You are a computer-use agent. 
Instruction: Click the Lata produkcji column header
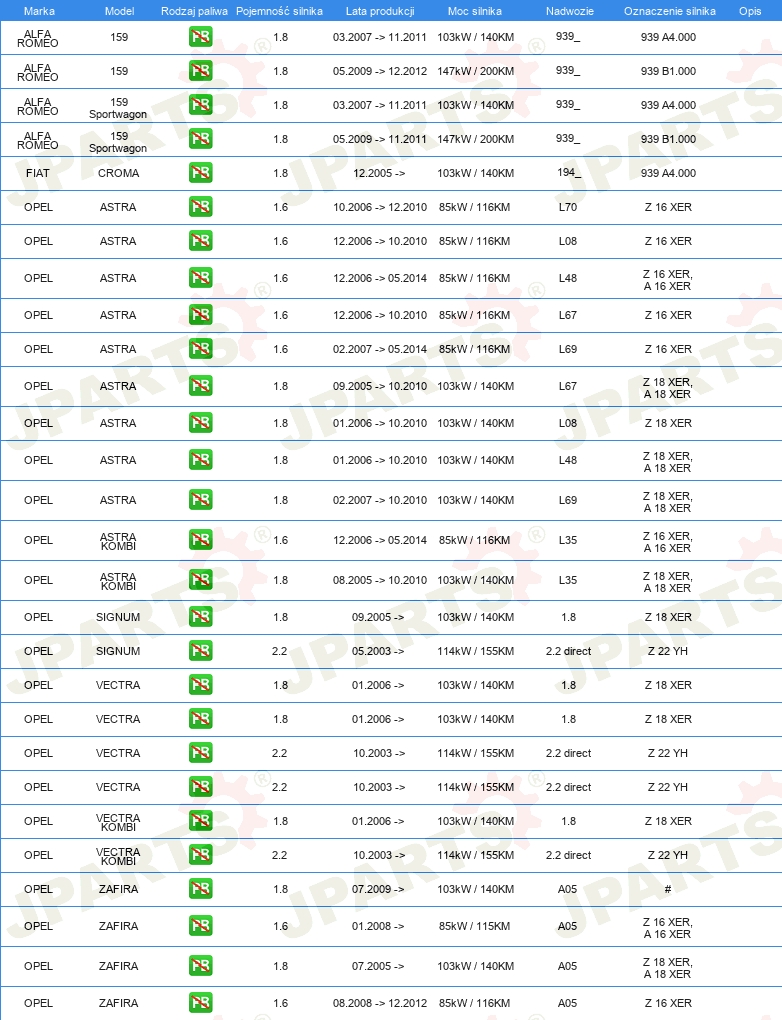point(380,11)
